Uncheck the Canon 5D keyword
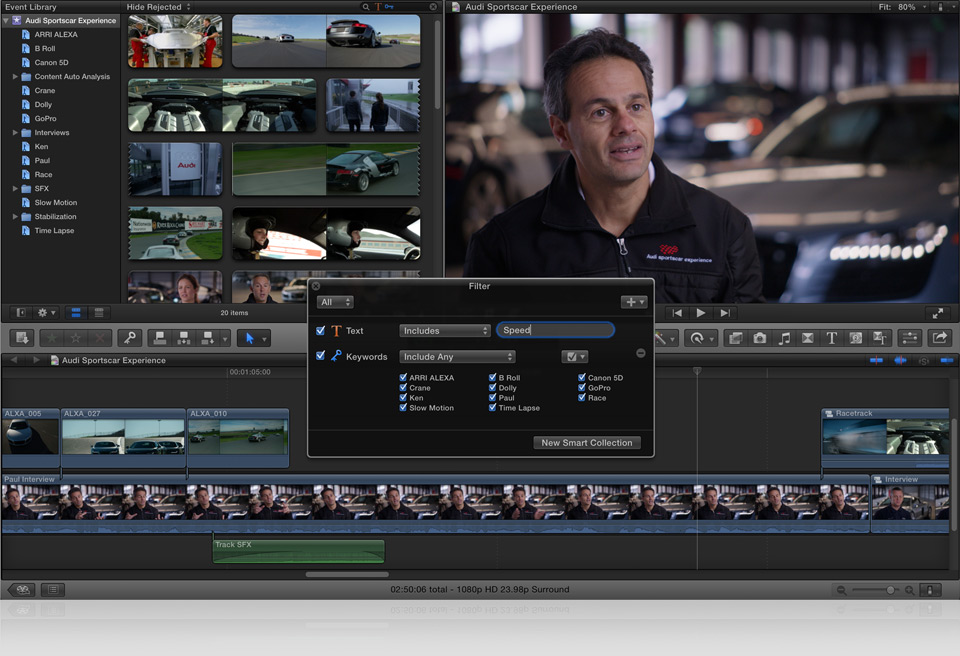The width and height of the screenshot is (960, 656). point(582,377)
